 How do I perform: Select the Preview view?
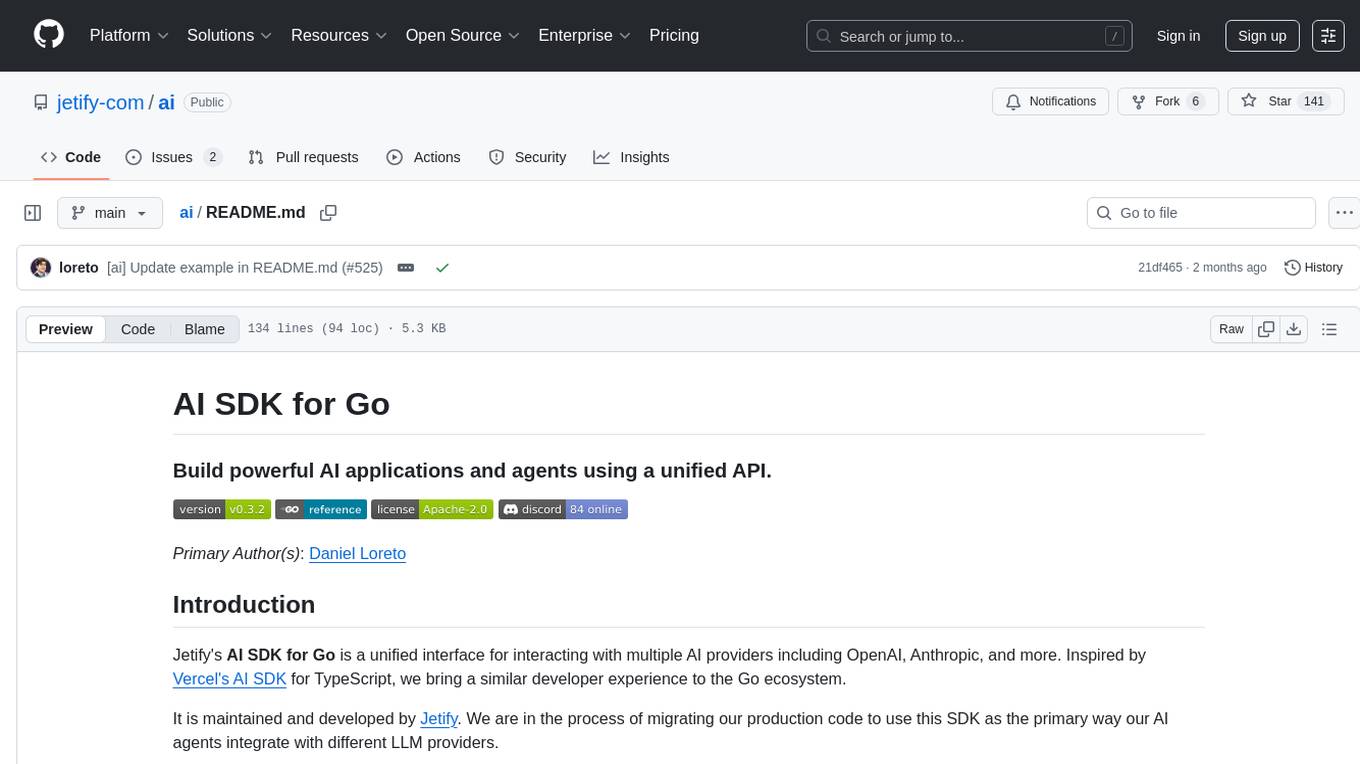(x=66, y=329)
